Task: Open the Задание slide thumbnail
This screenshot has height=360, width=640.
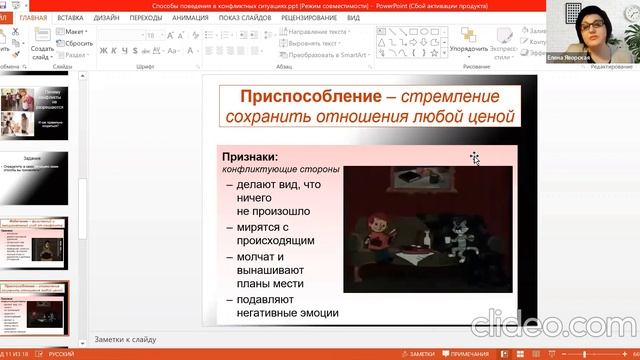Action: [x=34, y=178]
